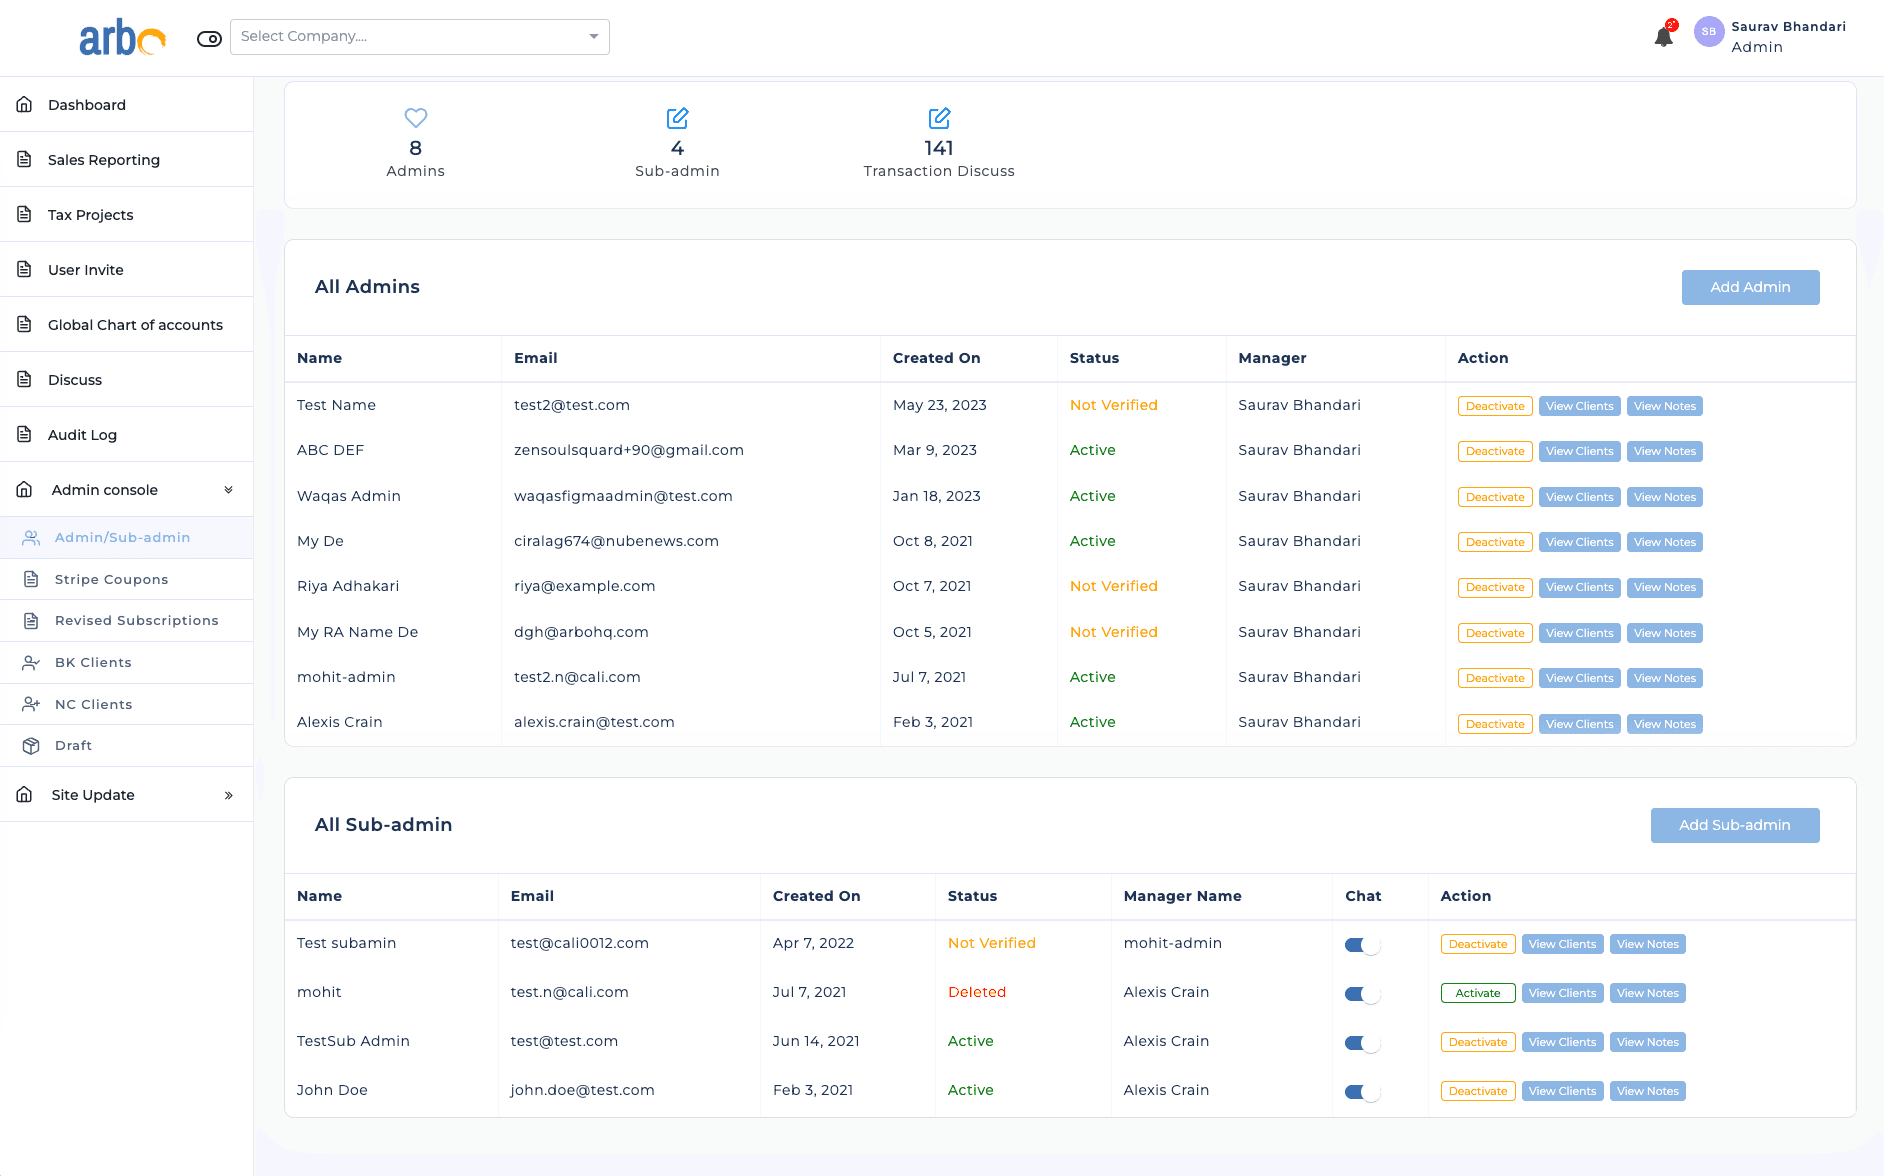Click the Add Sub-admin button
Image resolution: width=1884 pixels, height=1176 pixels.
(1735, 825)
